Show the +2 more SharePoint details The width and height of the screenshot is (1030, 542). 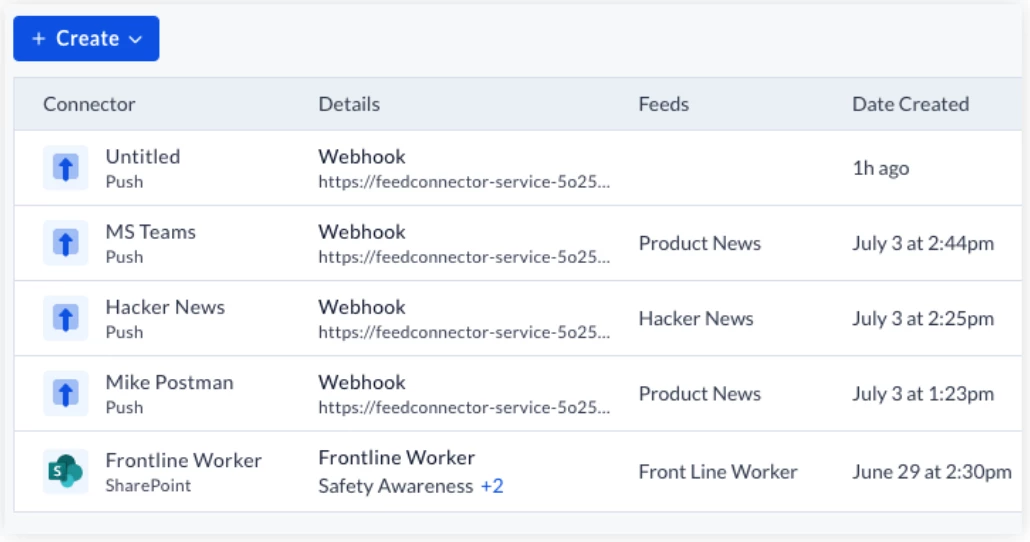492,486
